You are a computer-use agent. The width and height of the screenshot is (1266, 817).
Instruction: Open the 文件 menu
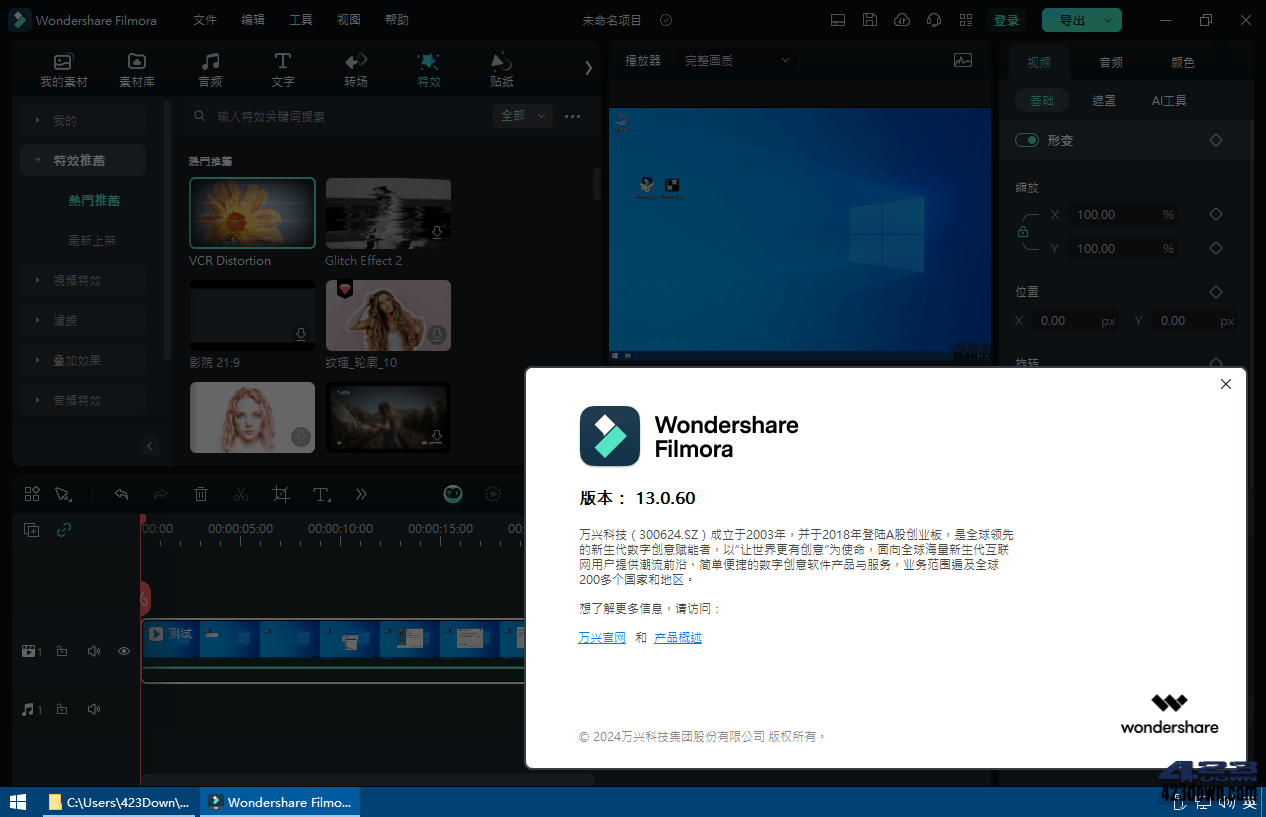point(205,20)
